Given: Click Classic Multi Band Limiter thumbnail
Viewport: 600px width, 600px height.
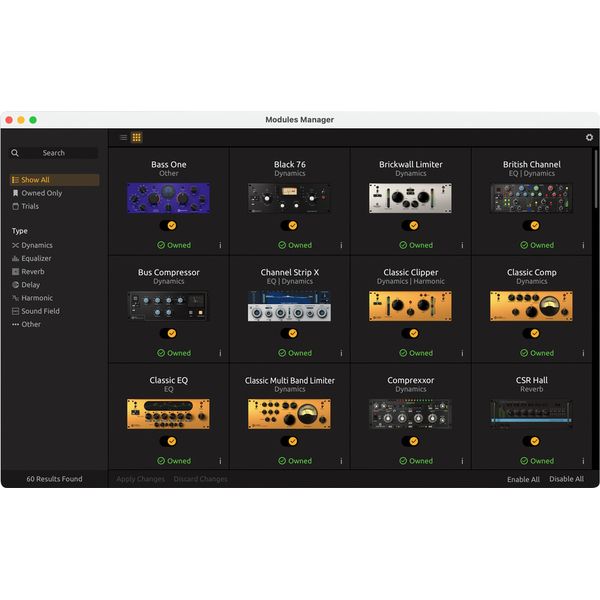Looking at the screenshot, I should pyautogui.click(x=289, y=414).
